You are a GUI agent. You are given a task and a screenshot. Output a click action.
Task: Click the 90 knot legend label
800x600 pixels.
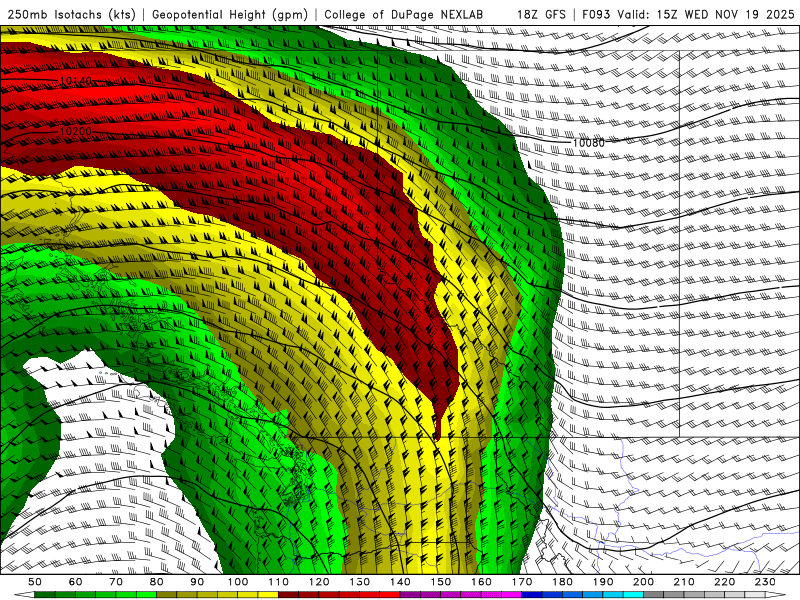pos(197,582)
